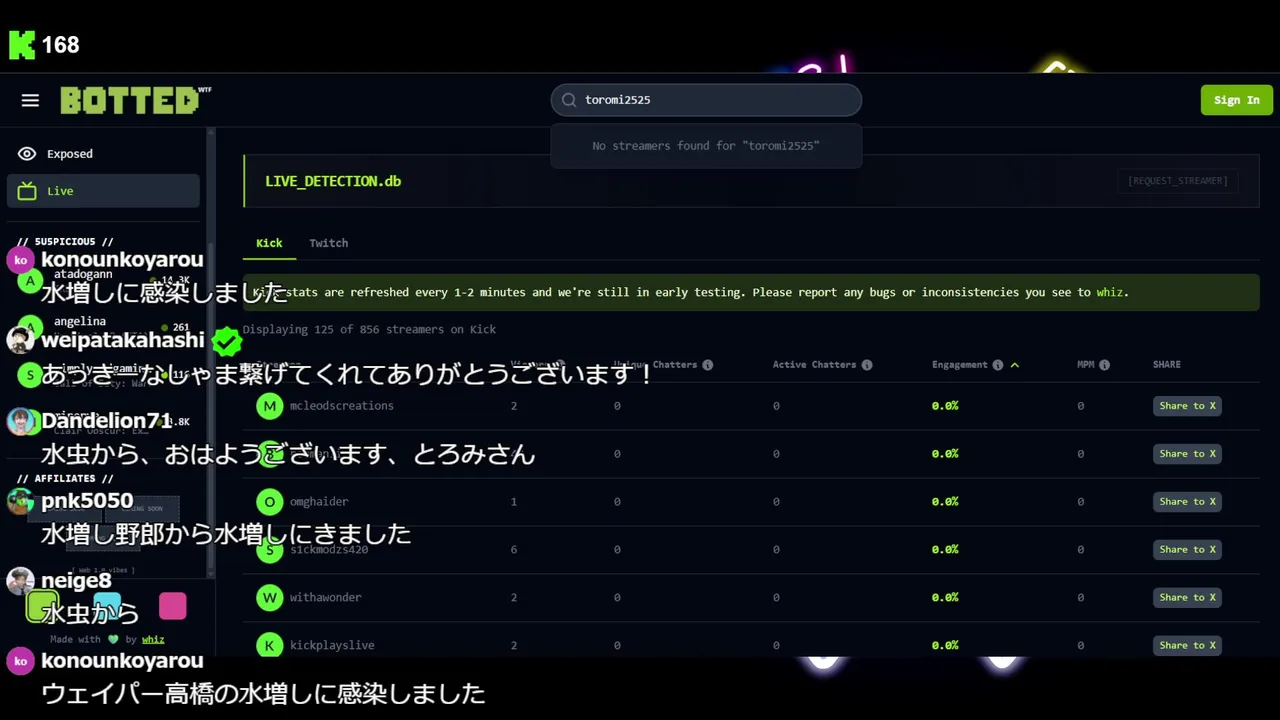Click atadogann in Suspicious list
The height and width of the screenshot is (720, 1280).
tap(83, 274)
